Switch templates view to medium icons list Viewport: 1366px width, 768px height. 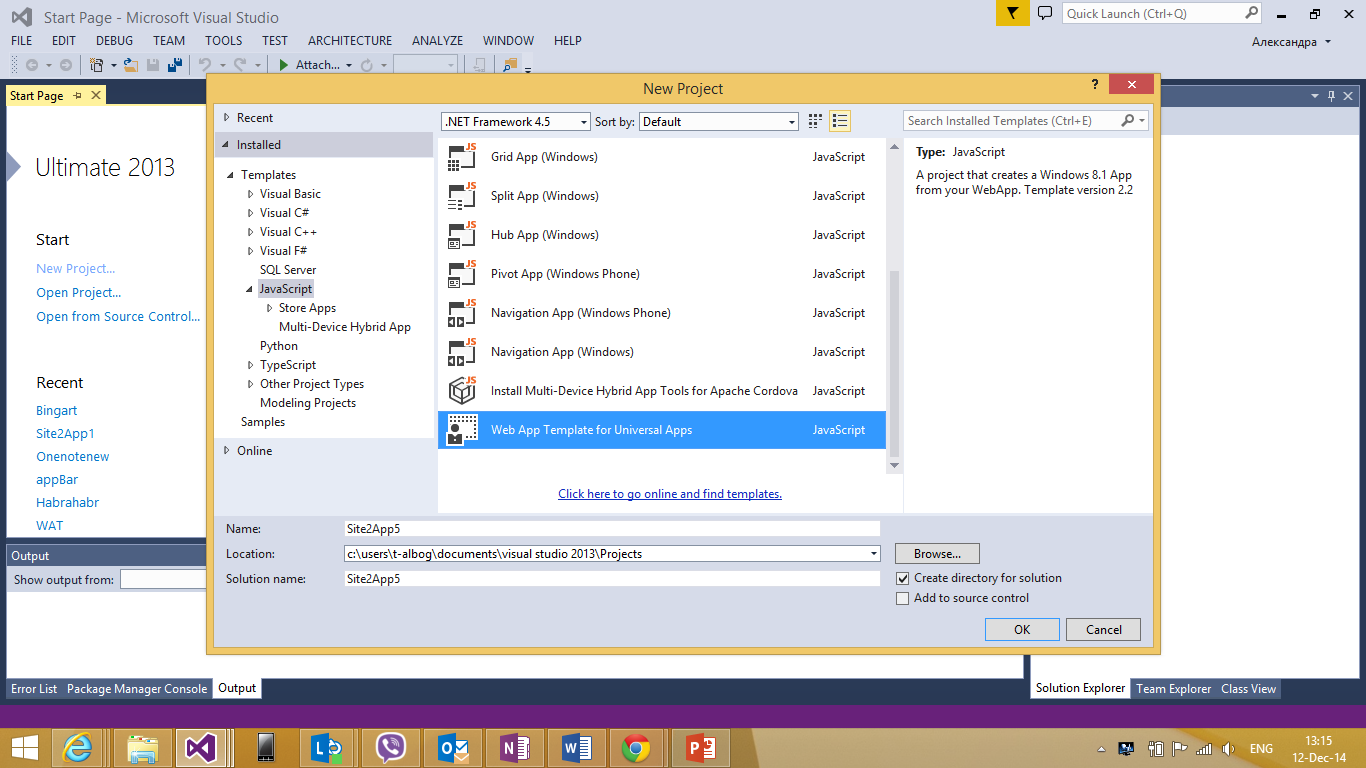click(840, 121)
